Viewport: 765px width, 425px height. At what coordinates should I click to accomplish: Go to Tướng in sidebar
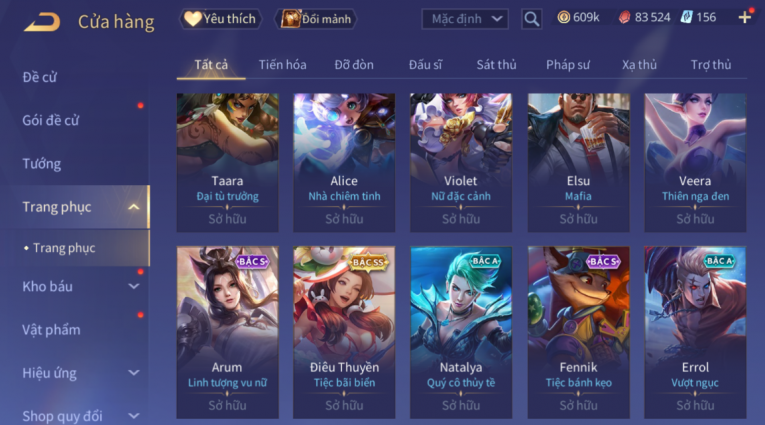click(x=42, y=163)
